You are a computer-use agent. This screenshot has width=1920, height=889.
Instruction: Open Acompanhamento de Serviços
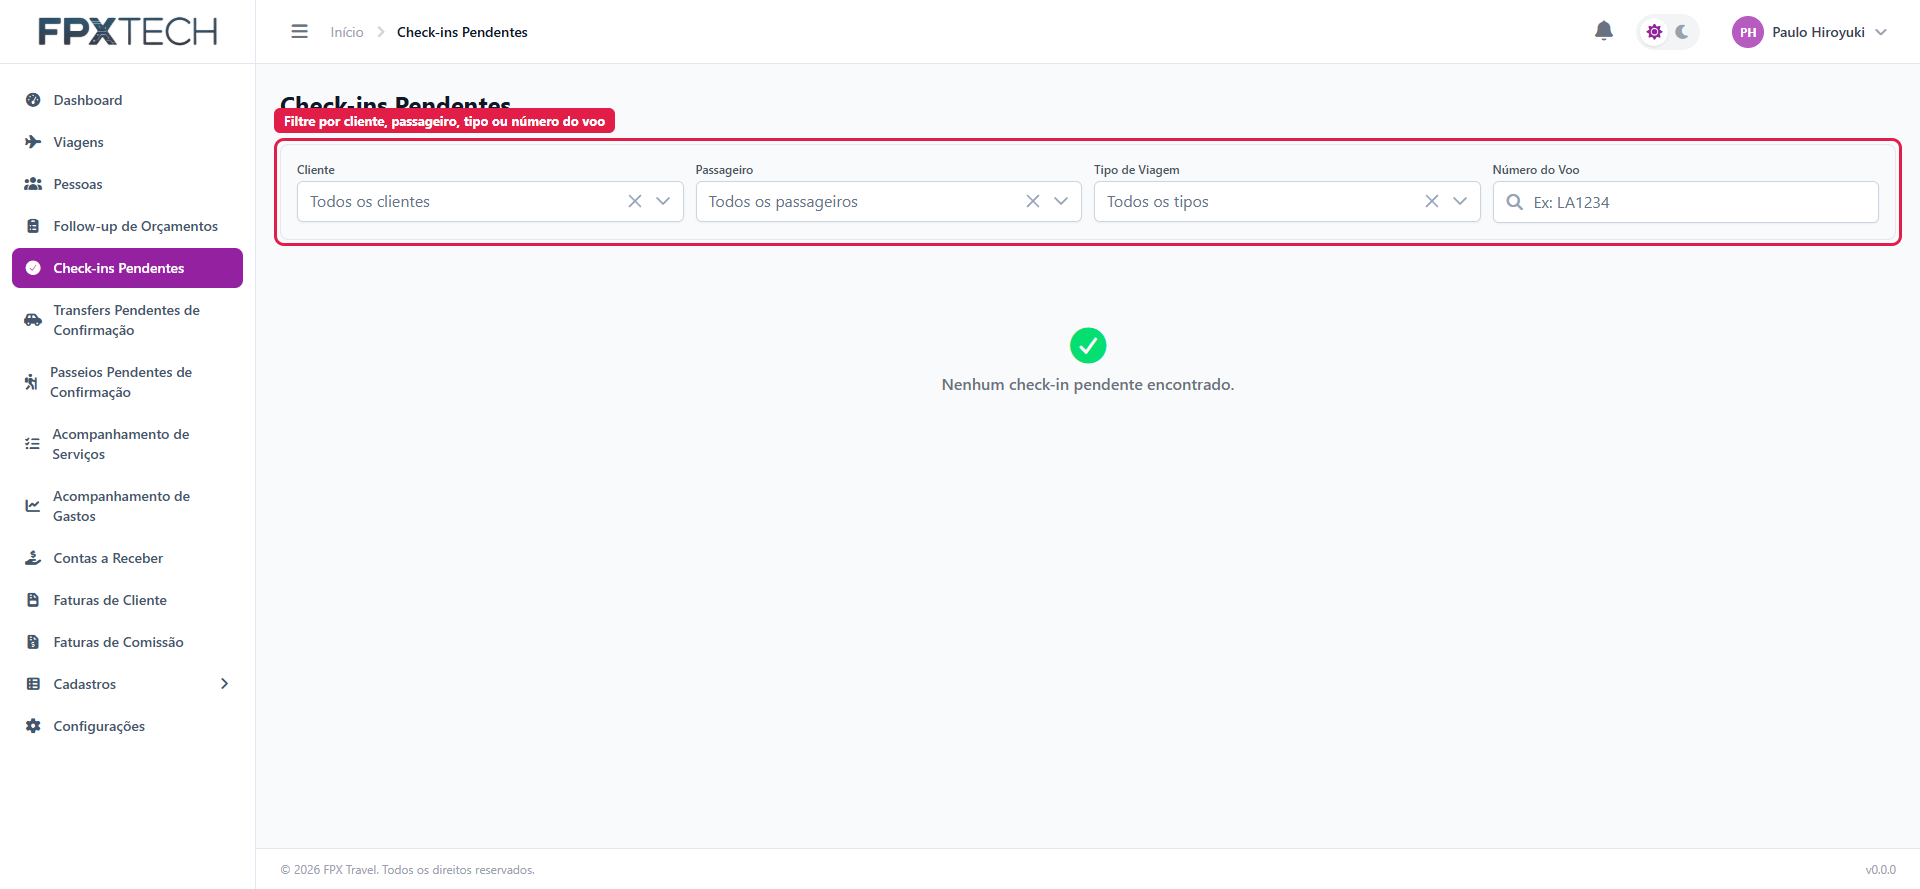[x=127, y=444]
